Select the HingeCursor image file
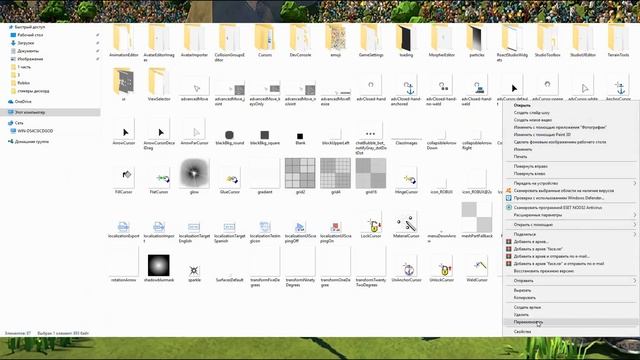 pos(406,179)
